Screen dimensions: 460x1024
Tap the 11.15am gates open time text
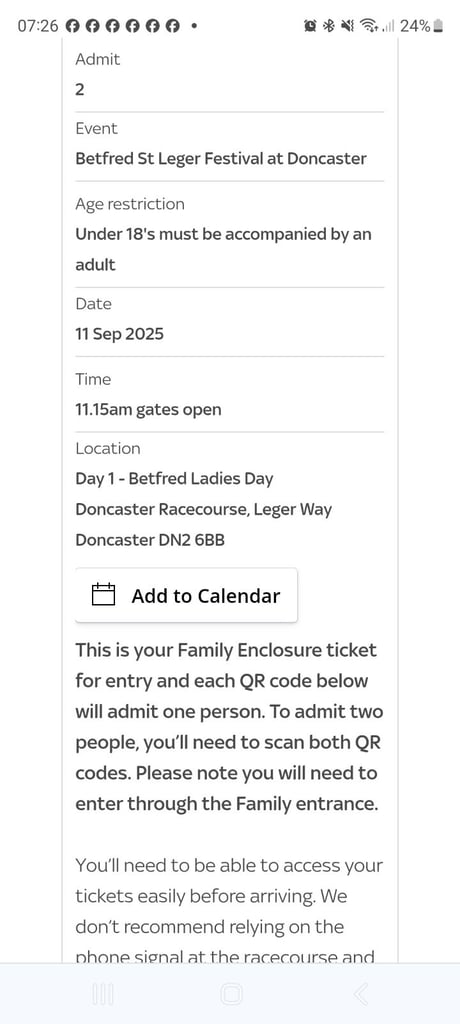[148, 410]
